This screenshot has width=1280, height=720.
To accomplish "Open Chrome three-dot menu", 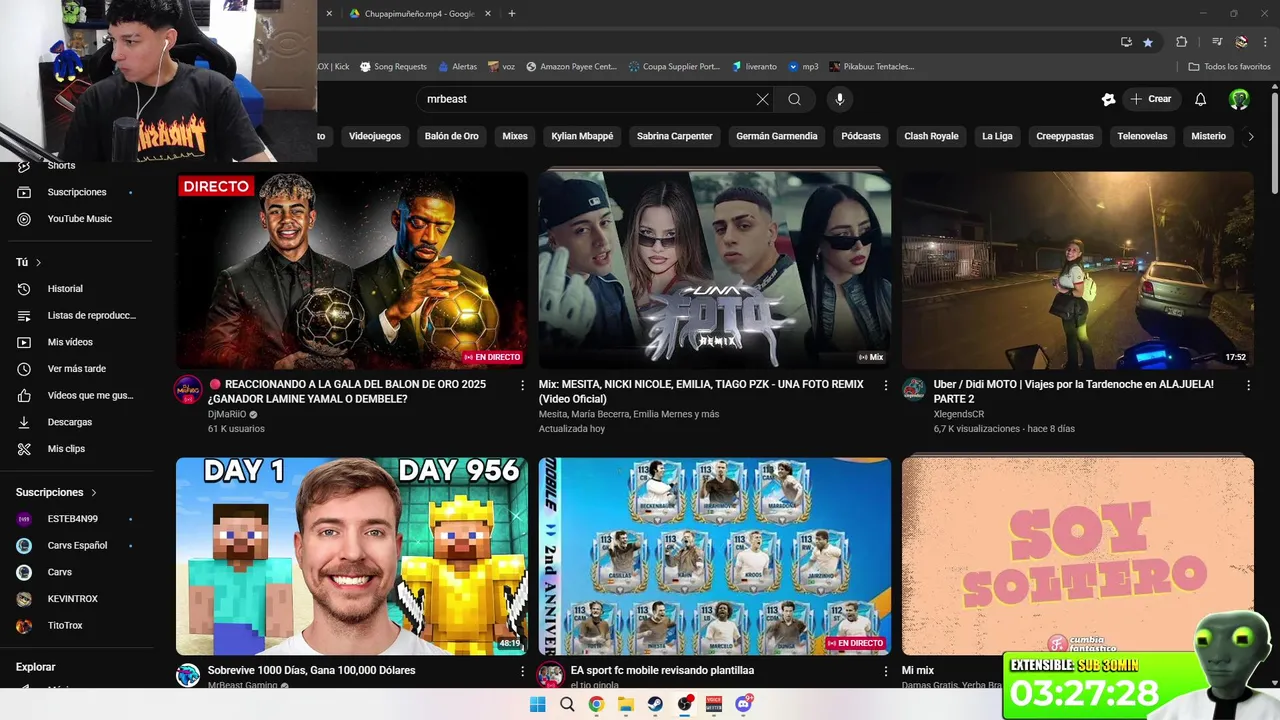I will 1266,42.
